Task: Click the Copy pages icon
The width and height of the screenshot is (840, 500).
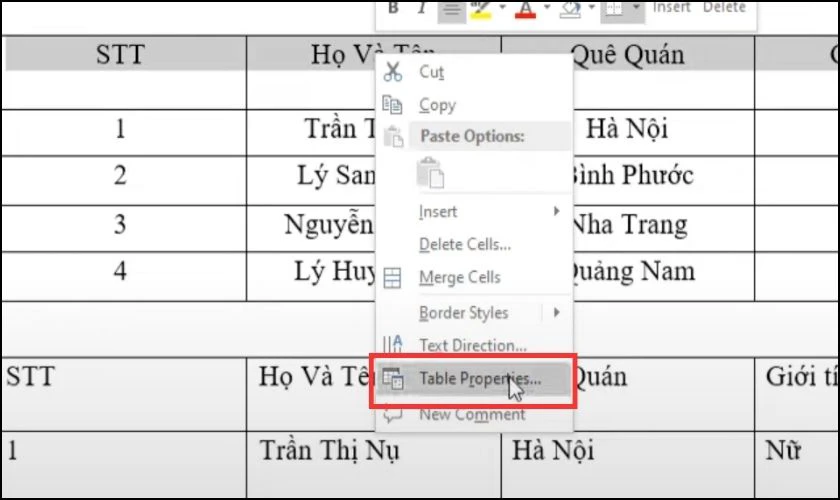Action: [x=392, y=105]
